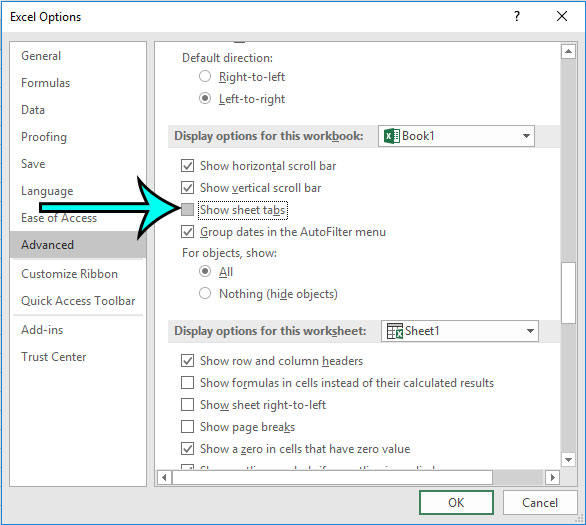Toggle Show horizontal scroll bar checkbox

(x=187, y=166)
